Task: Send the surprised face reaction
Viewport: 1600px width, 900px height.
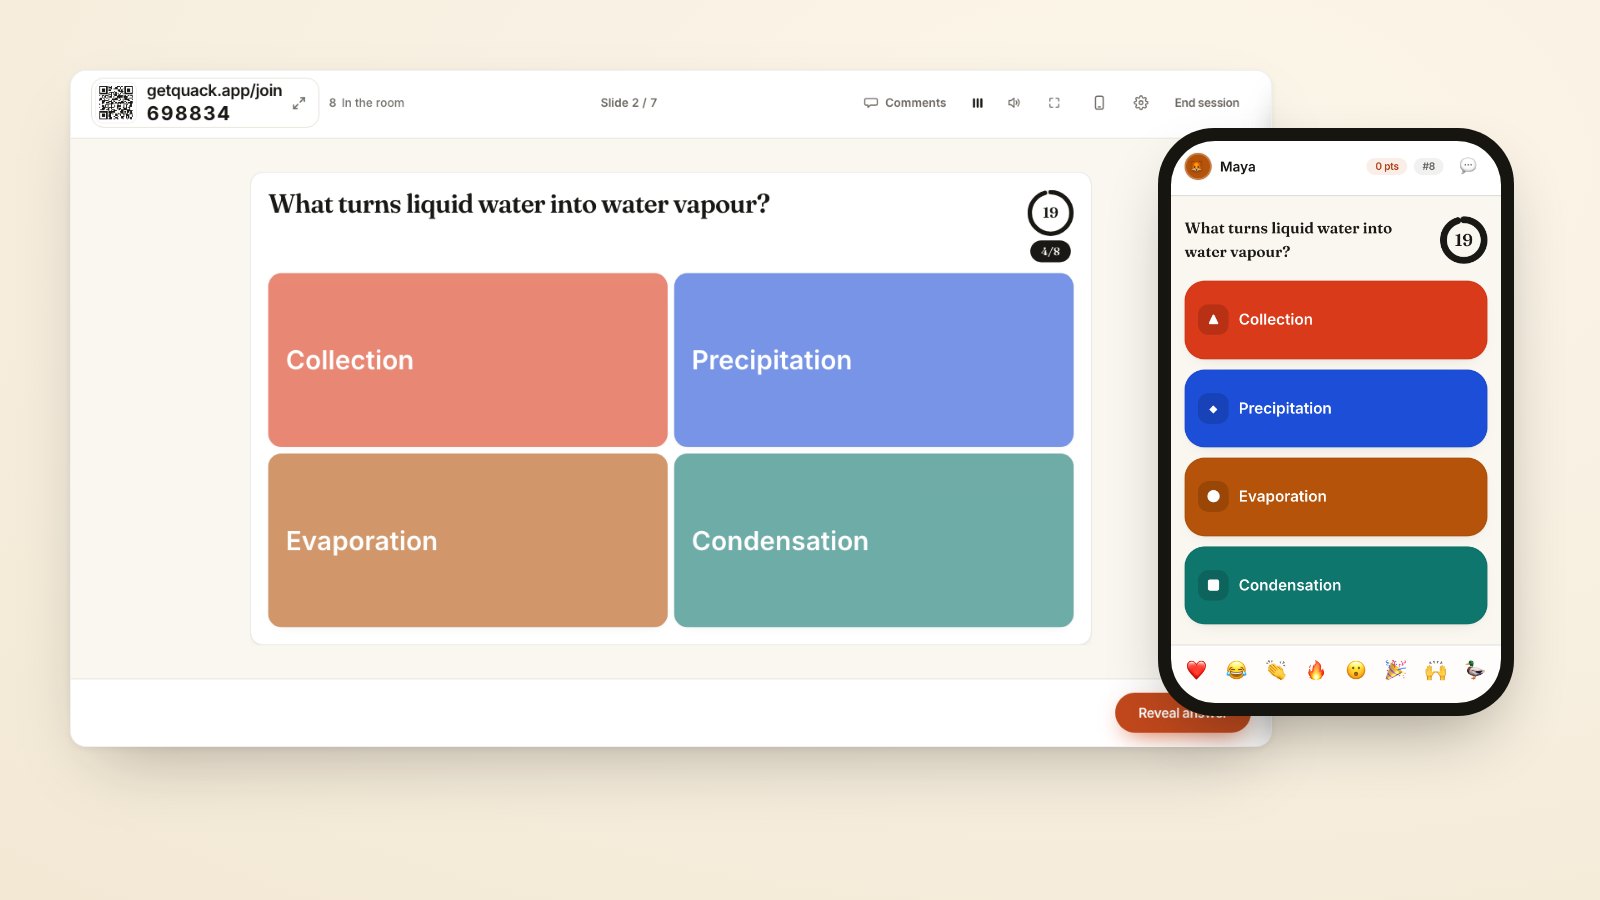Action: point(1355,670)
